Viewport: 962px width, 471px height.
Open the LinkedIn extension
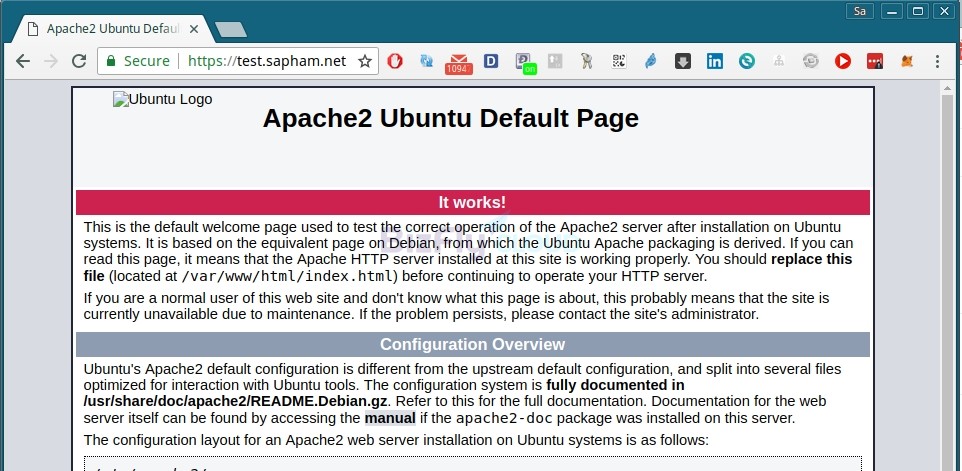tap(715, 61)
